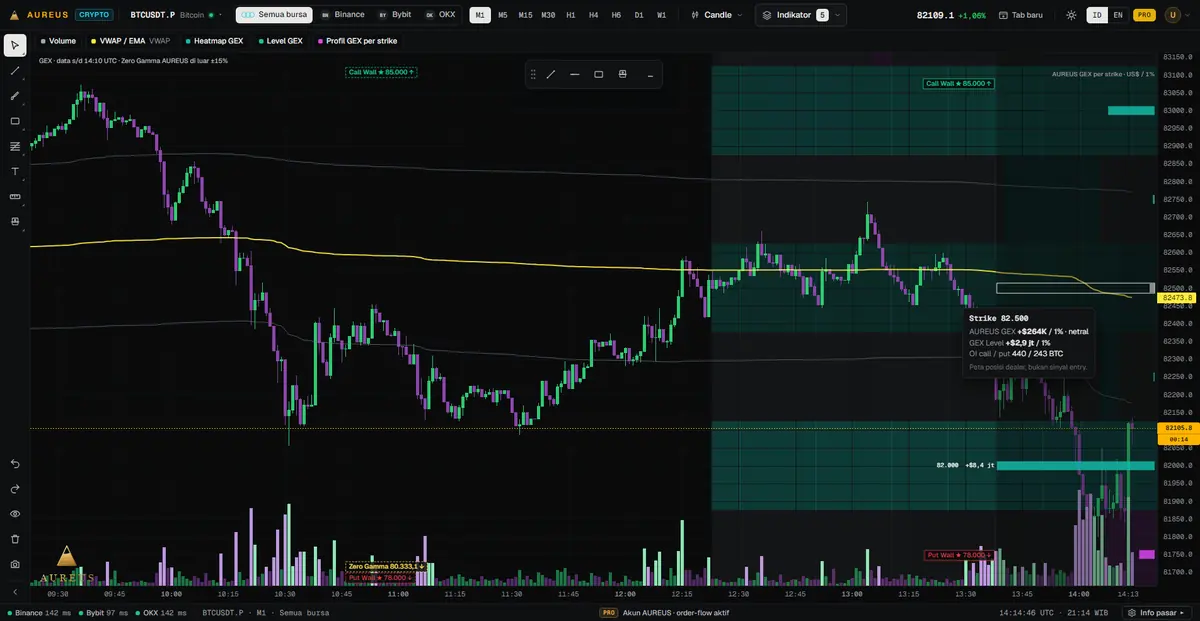This screenshot has width=1200, height=621.
Task: Select the Fibonacci lines tool
Action: point(15,146)
